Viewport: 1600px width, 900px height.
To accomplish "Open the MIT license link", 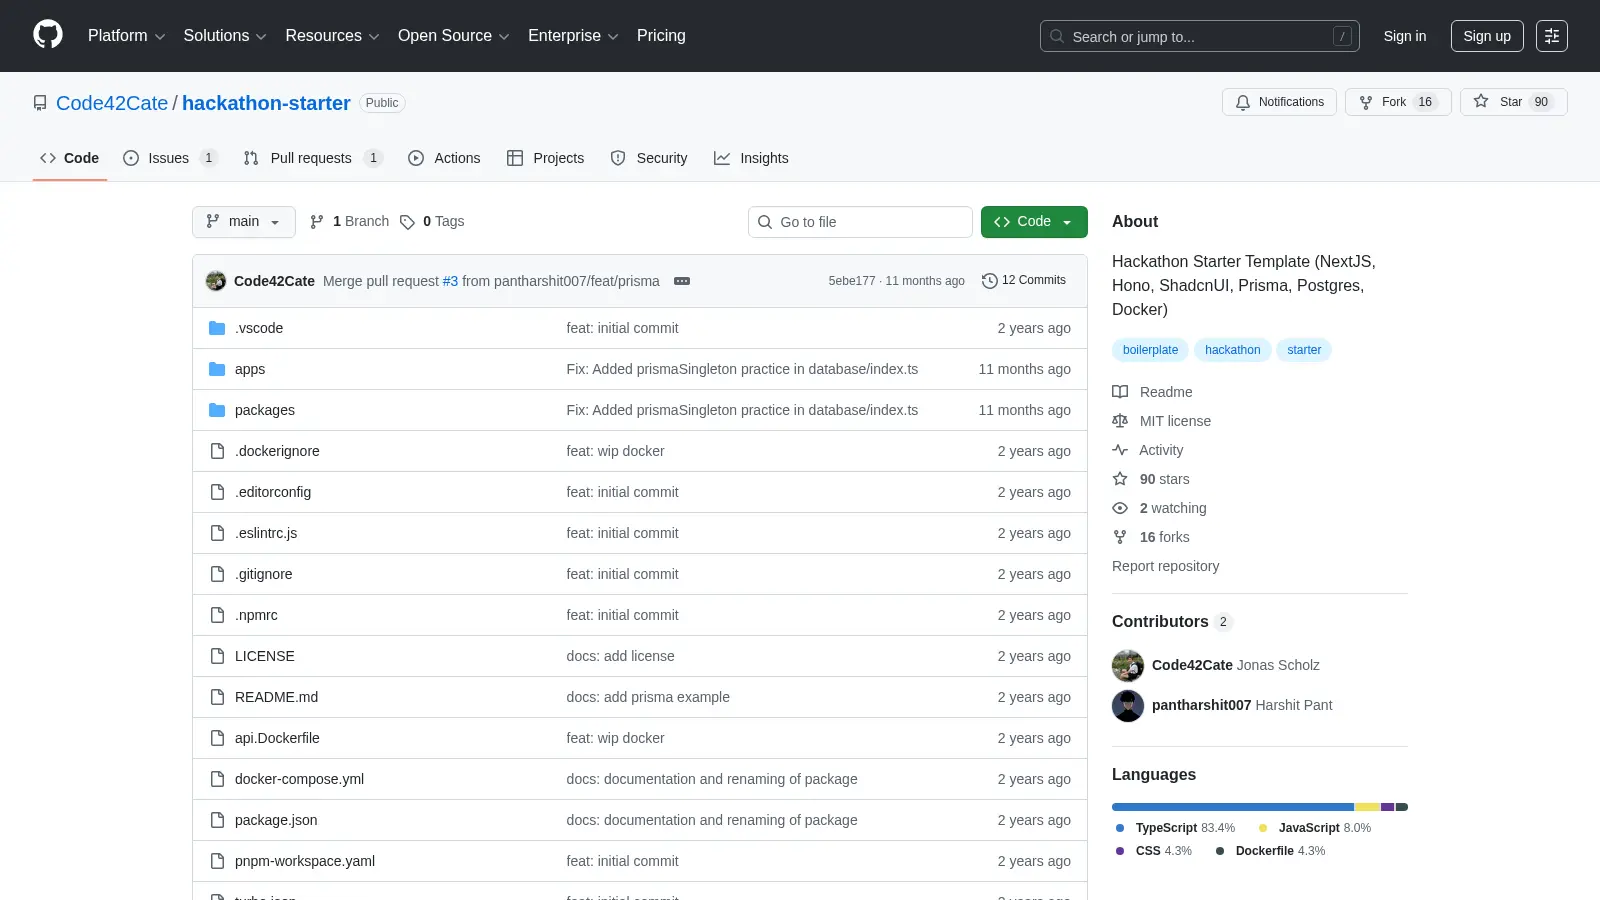I will coord(1162,421).
